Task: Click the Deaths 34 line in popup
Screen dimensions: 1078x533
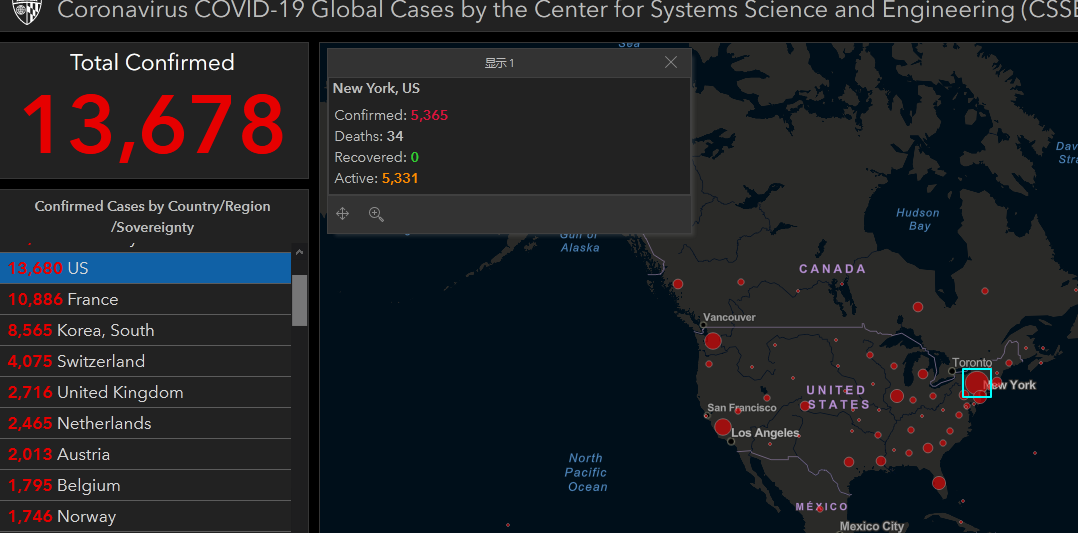Action: click(x=369, y=136)
